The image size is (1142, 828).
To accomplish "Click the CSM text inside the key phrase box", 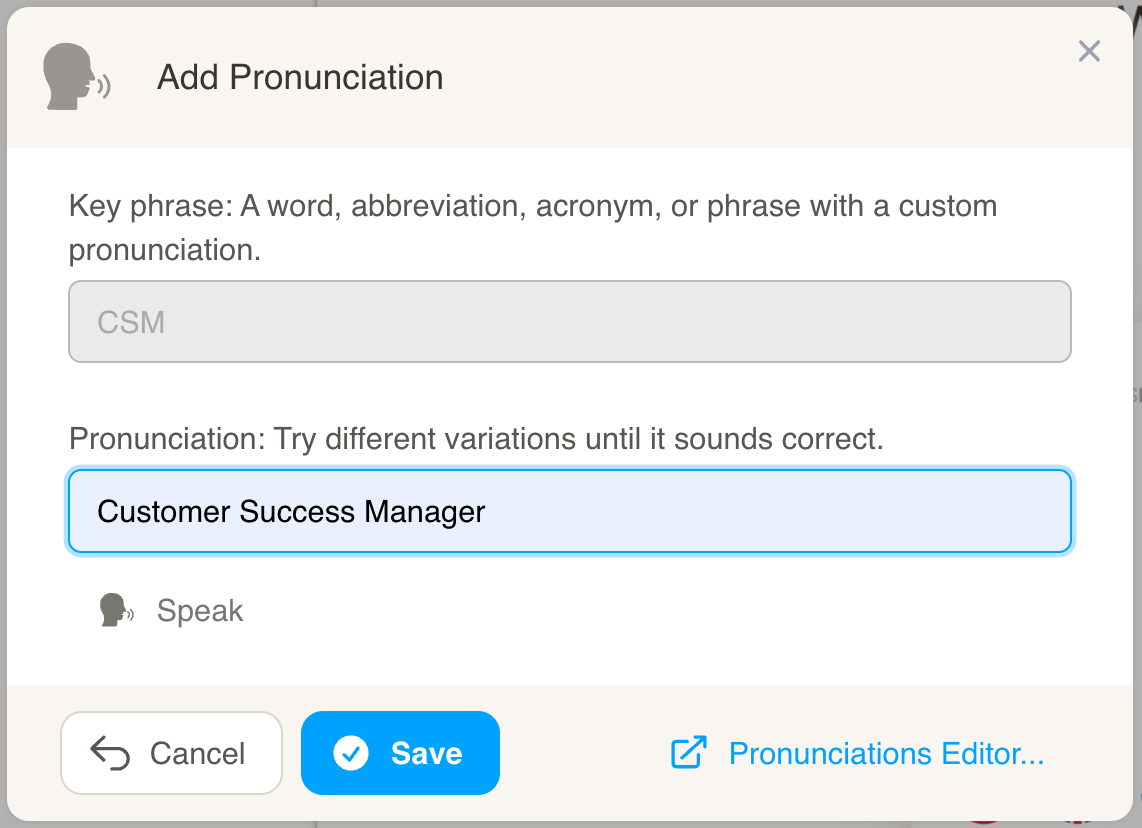I will click(x=131, y=322).
